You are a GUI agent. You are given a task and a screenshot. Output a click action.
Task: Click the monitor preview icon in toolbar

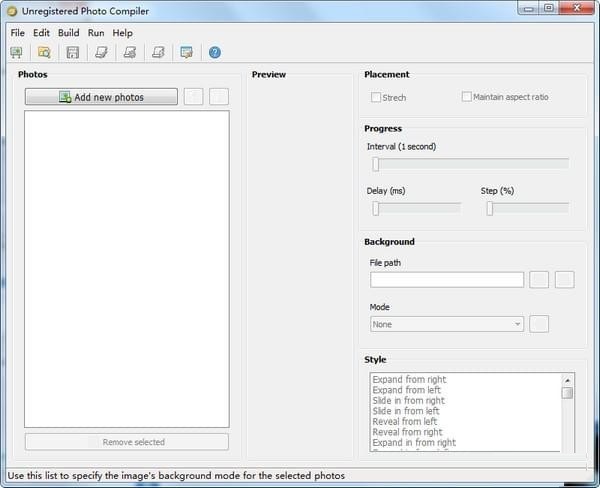[187, 52]
